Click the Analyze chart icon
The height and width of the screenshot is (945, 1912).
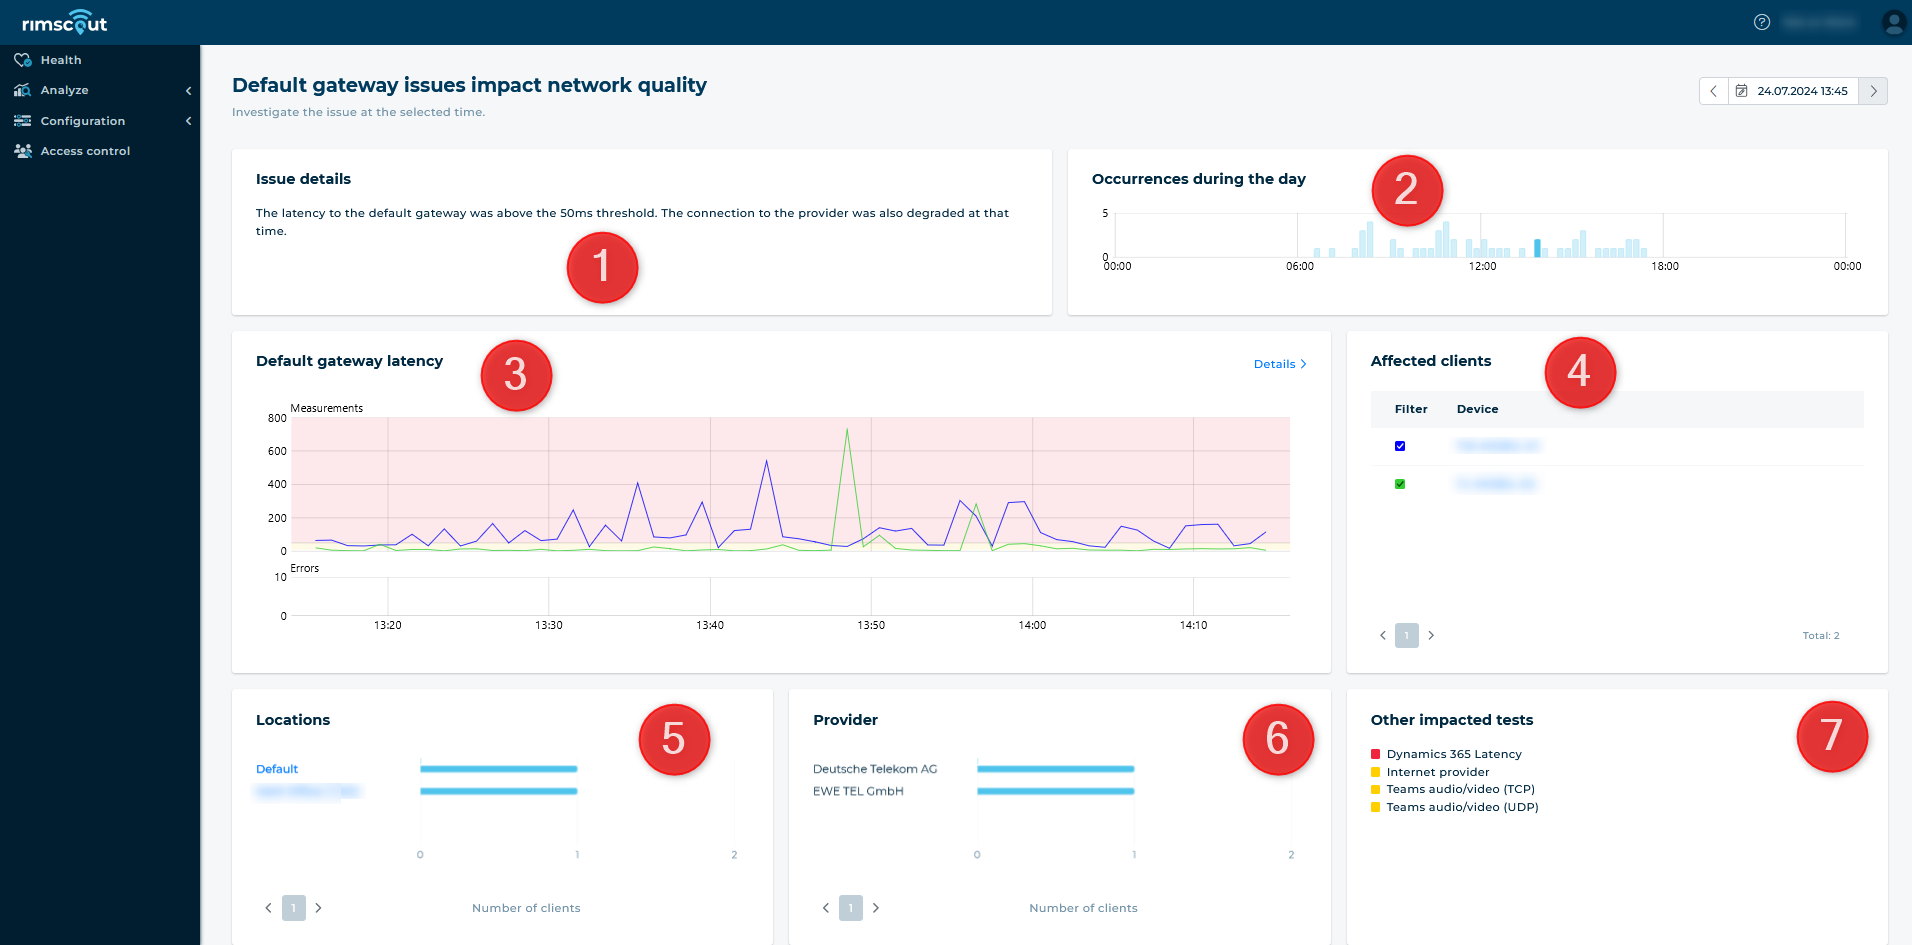tap(22, 90)
